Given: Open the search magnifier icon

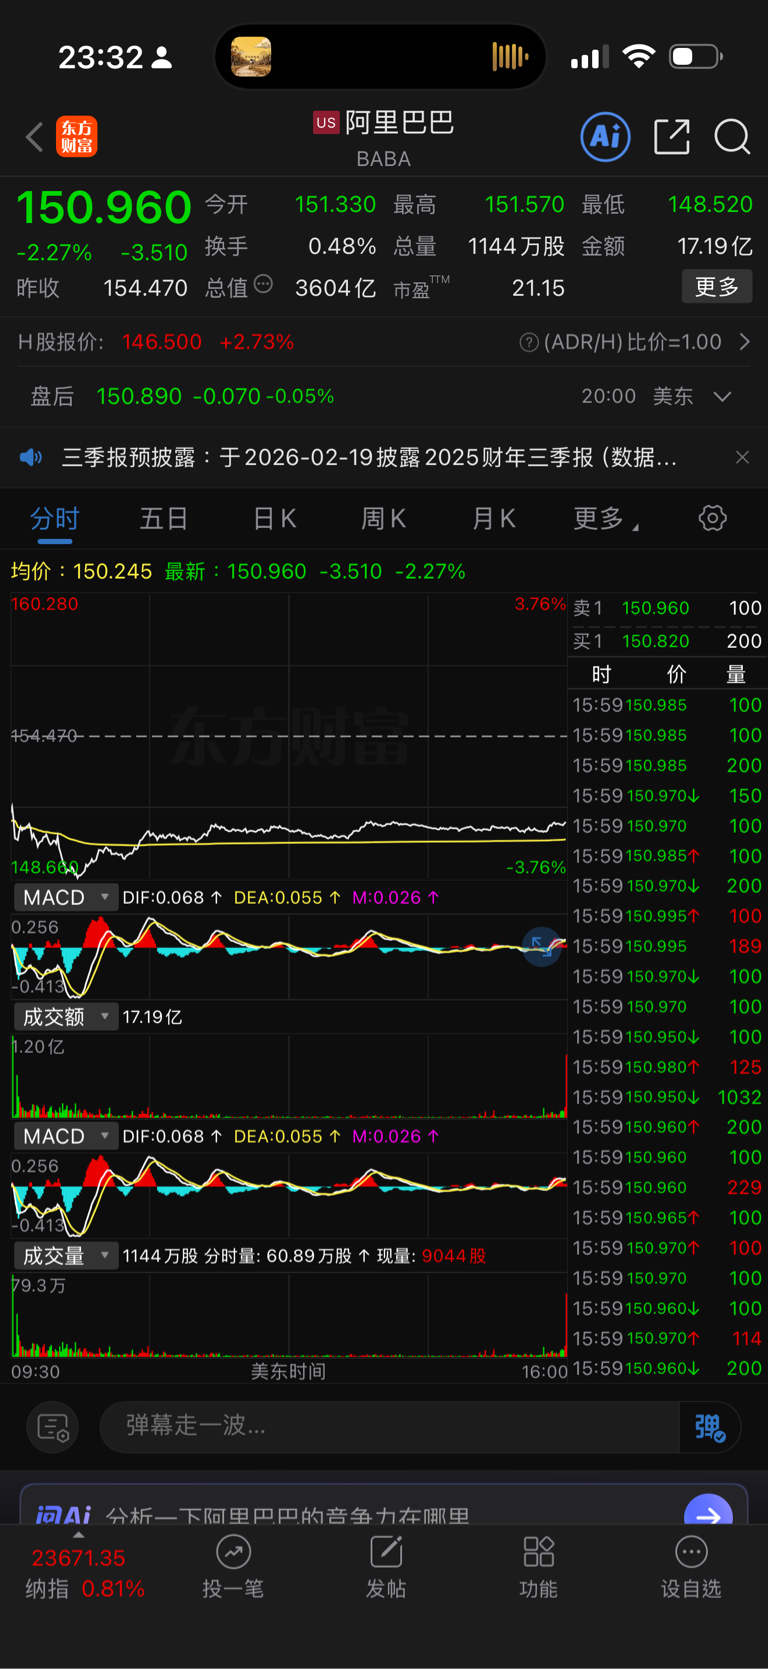Looking at the screenshot, I should [x=732, y=137].
